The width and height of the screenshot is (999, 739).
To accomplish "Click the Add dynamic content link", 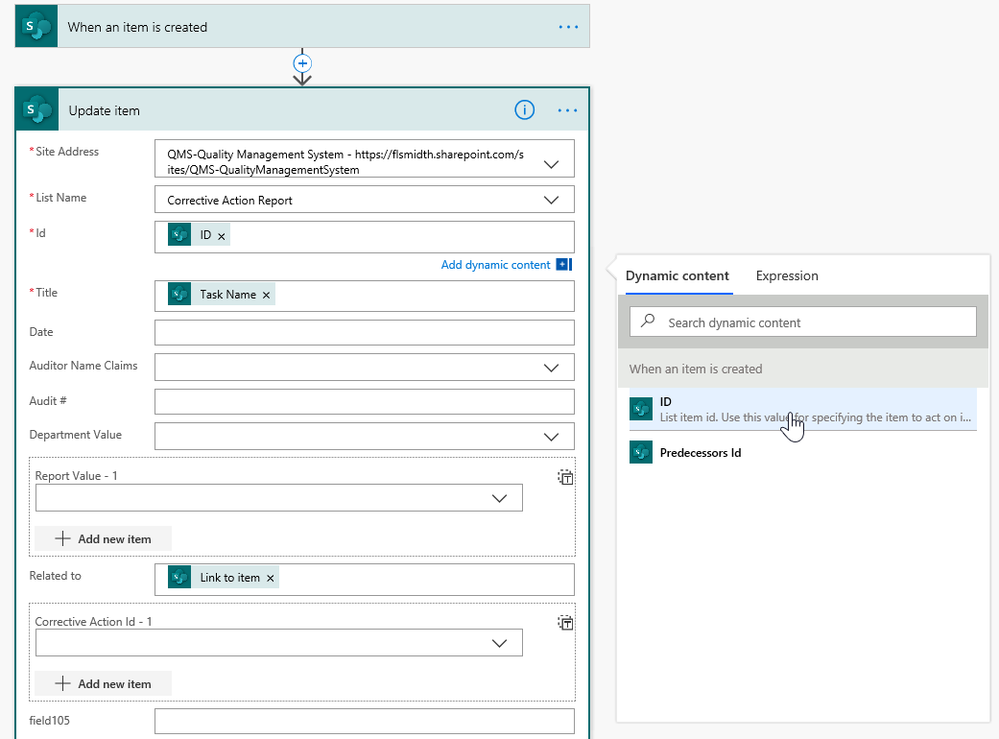I will coord(496,265).
